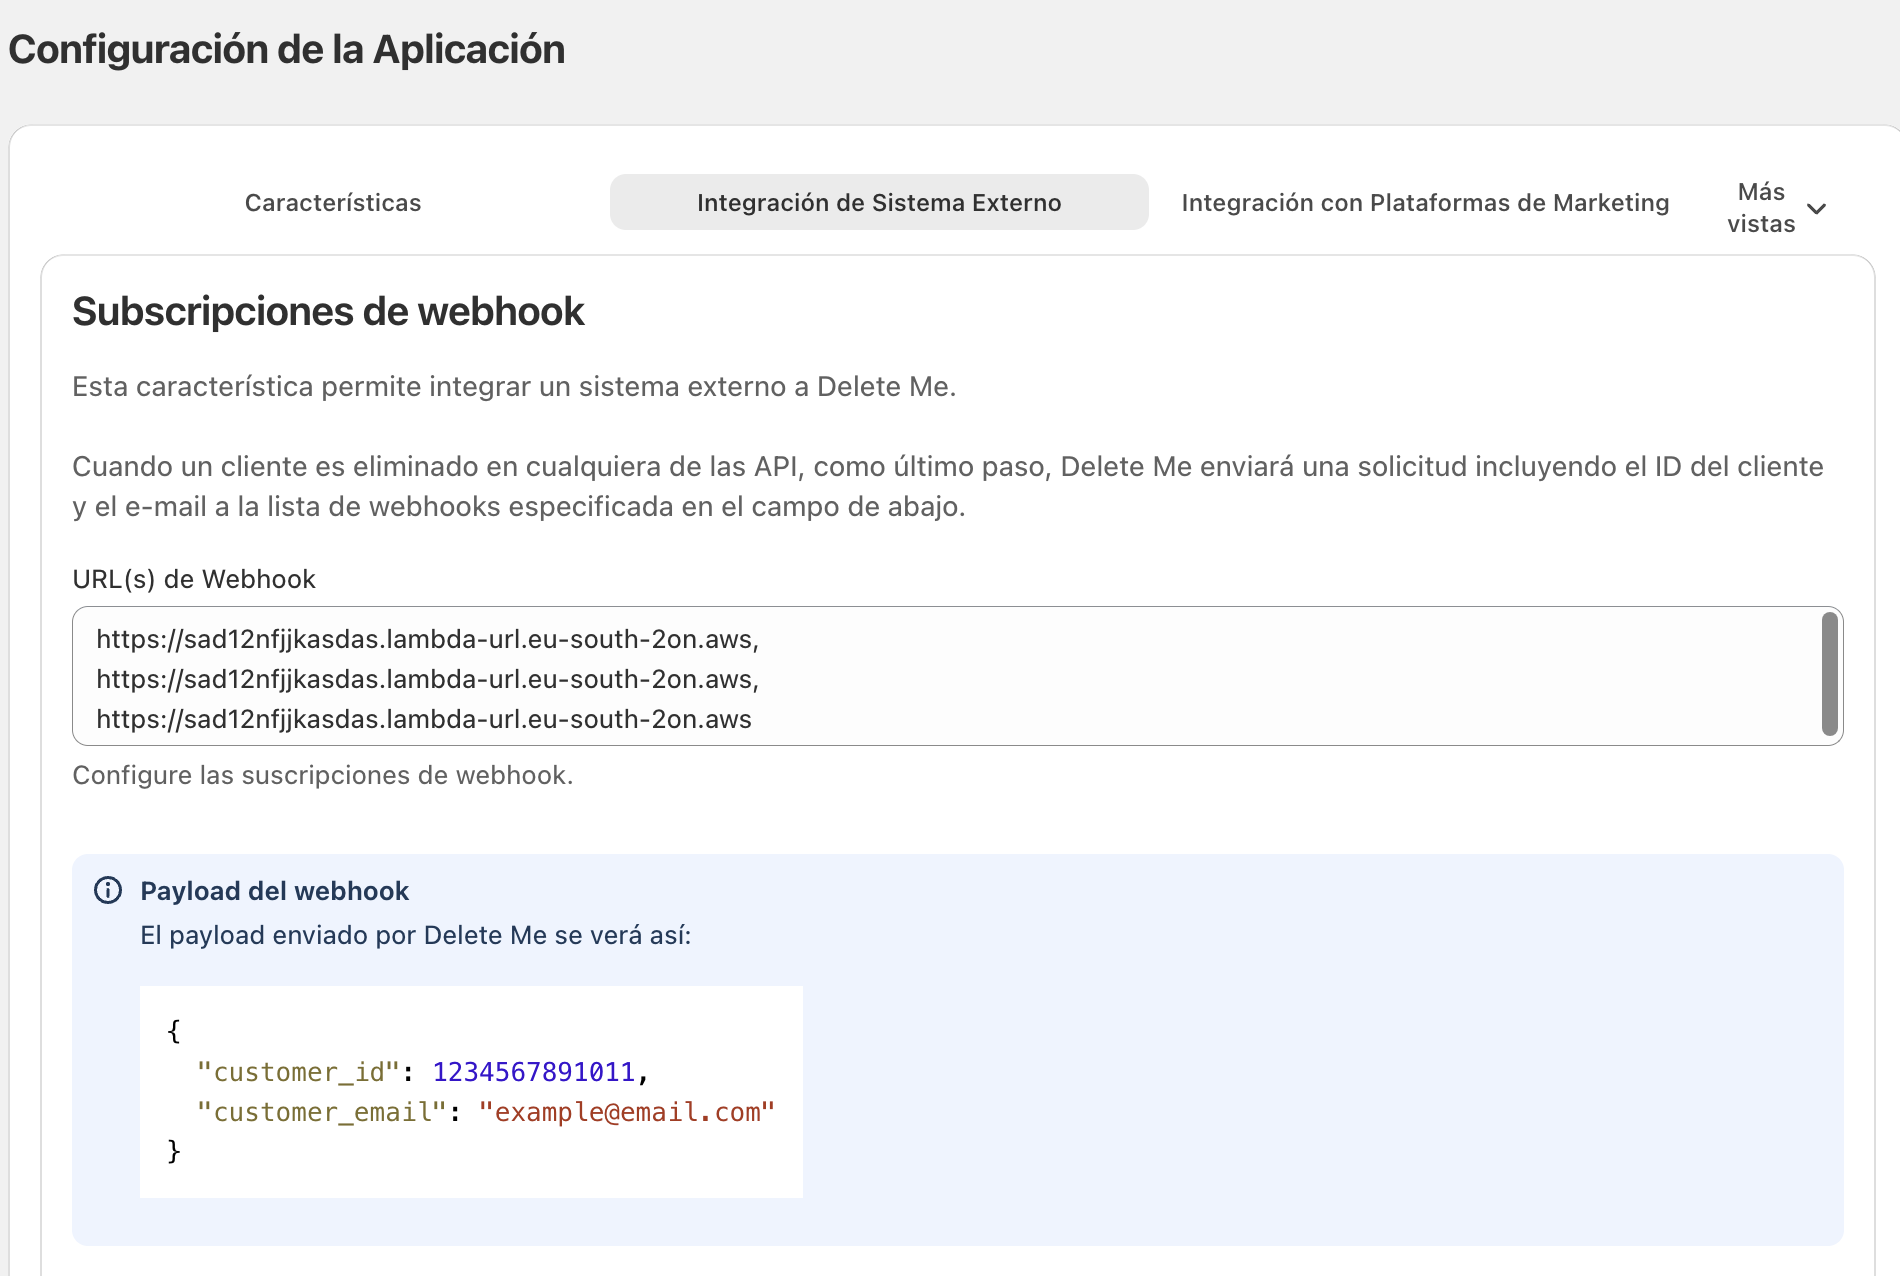Click the URL(s) de Webhook label
Screen dimensions: 1900x1276
coord(194,579)
